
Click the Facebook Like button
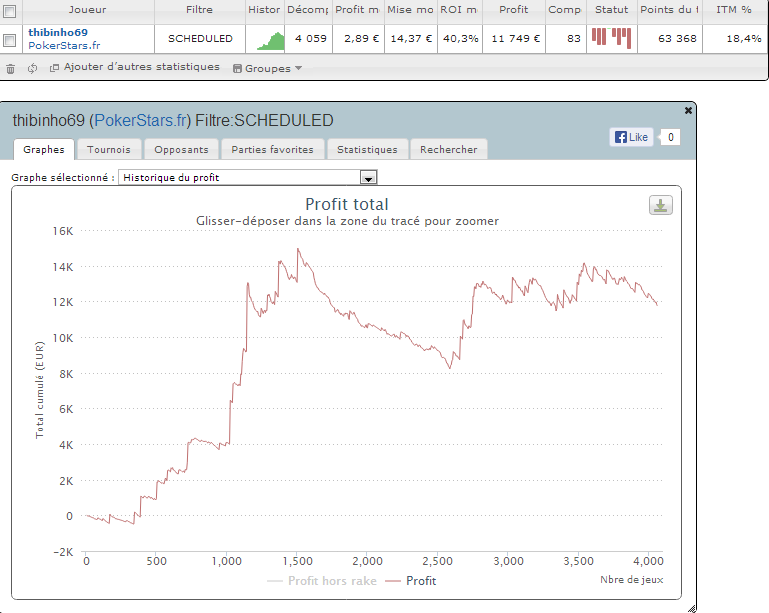632,137
